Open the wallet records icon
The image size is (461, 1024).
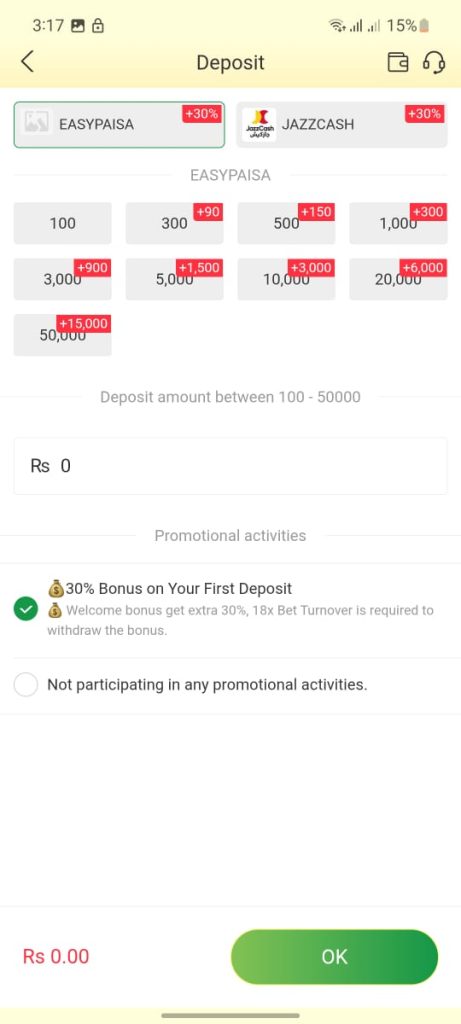point(398,62)
